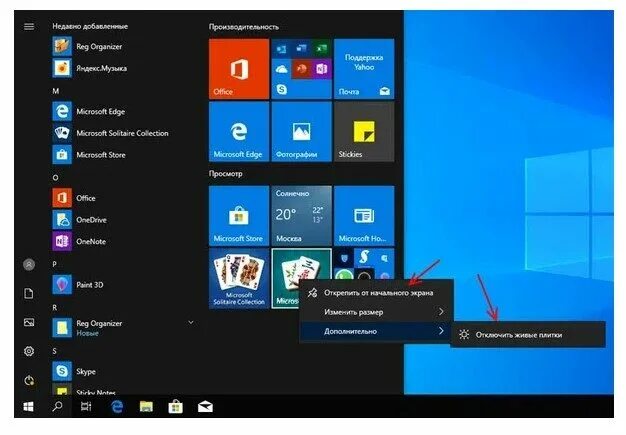Image resolution: width=626 pixels, height=435 pixels.
Task: Choose Отключить живые плитки
Action: [528, 334]
